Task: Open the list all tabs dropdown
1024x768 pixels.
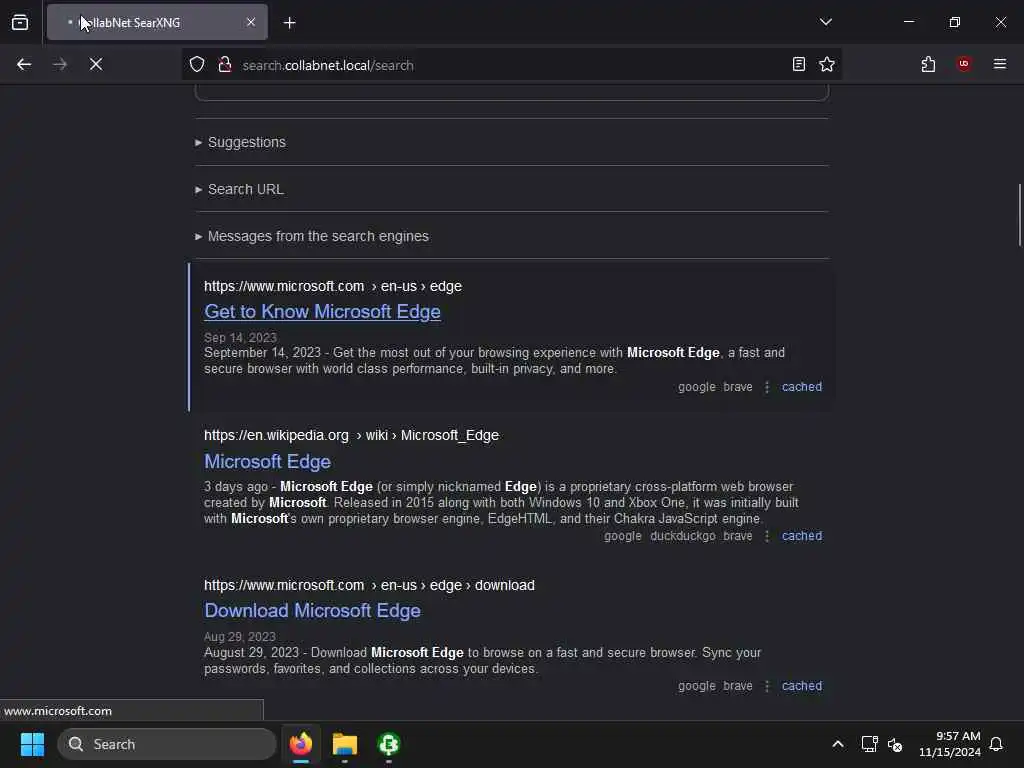Action: coord(825,22)
